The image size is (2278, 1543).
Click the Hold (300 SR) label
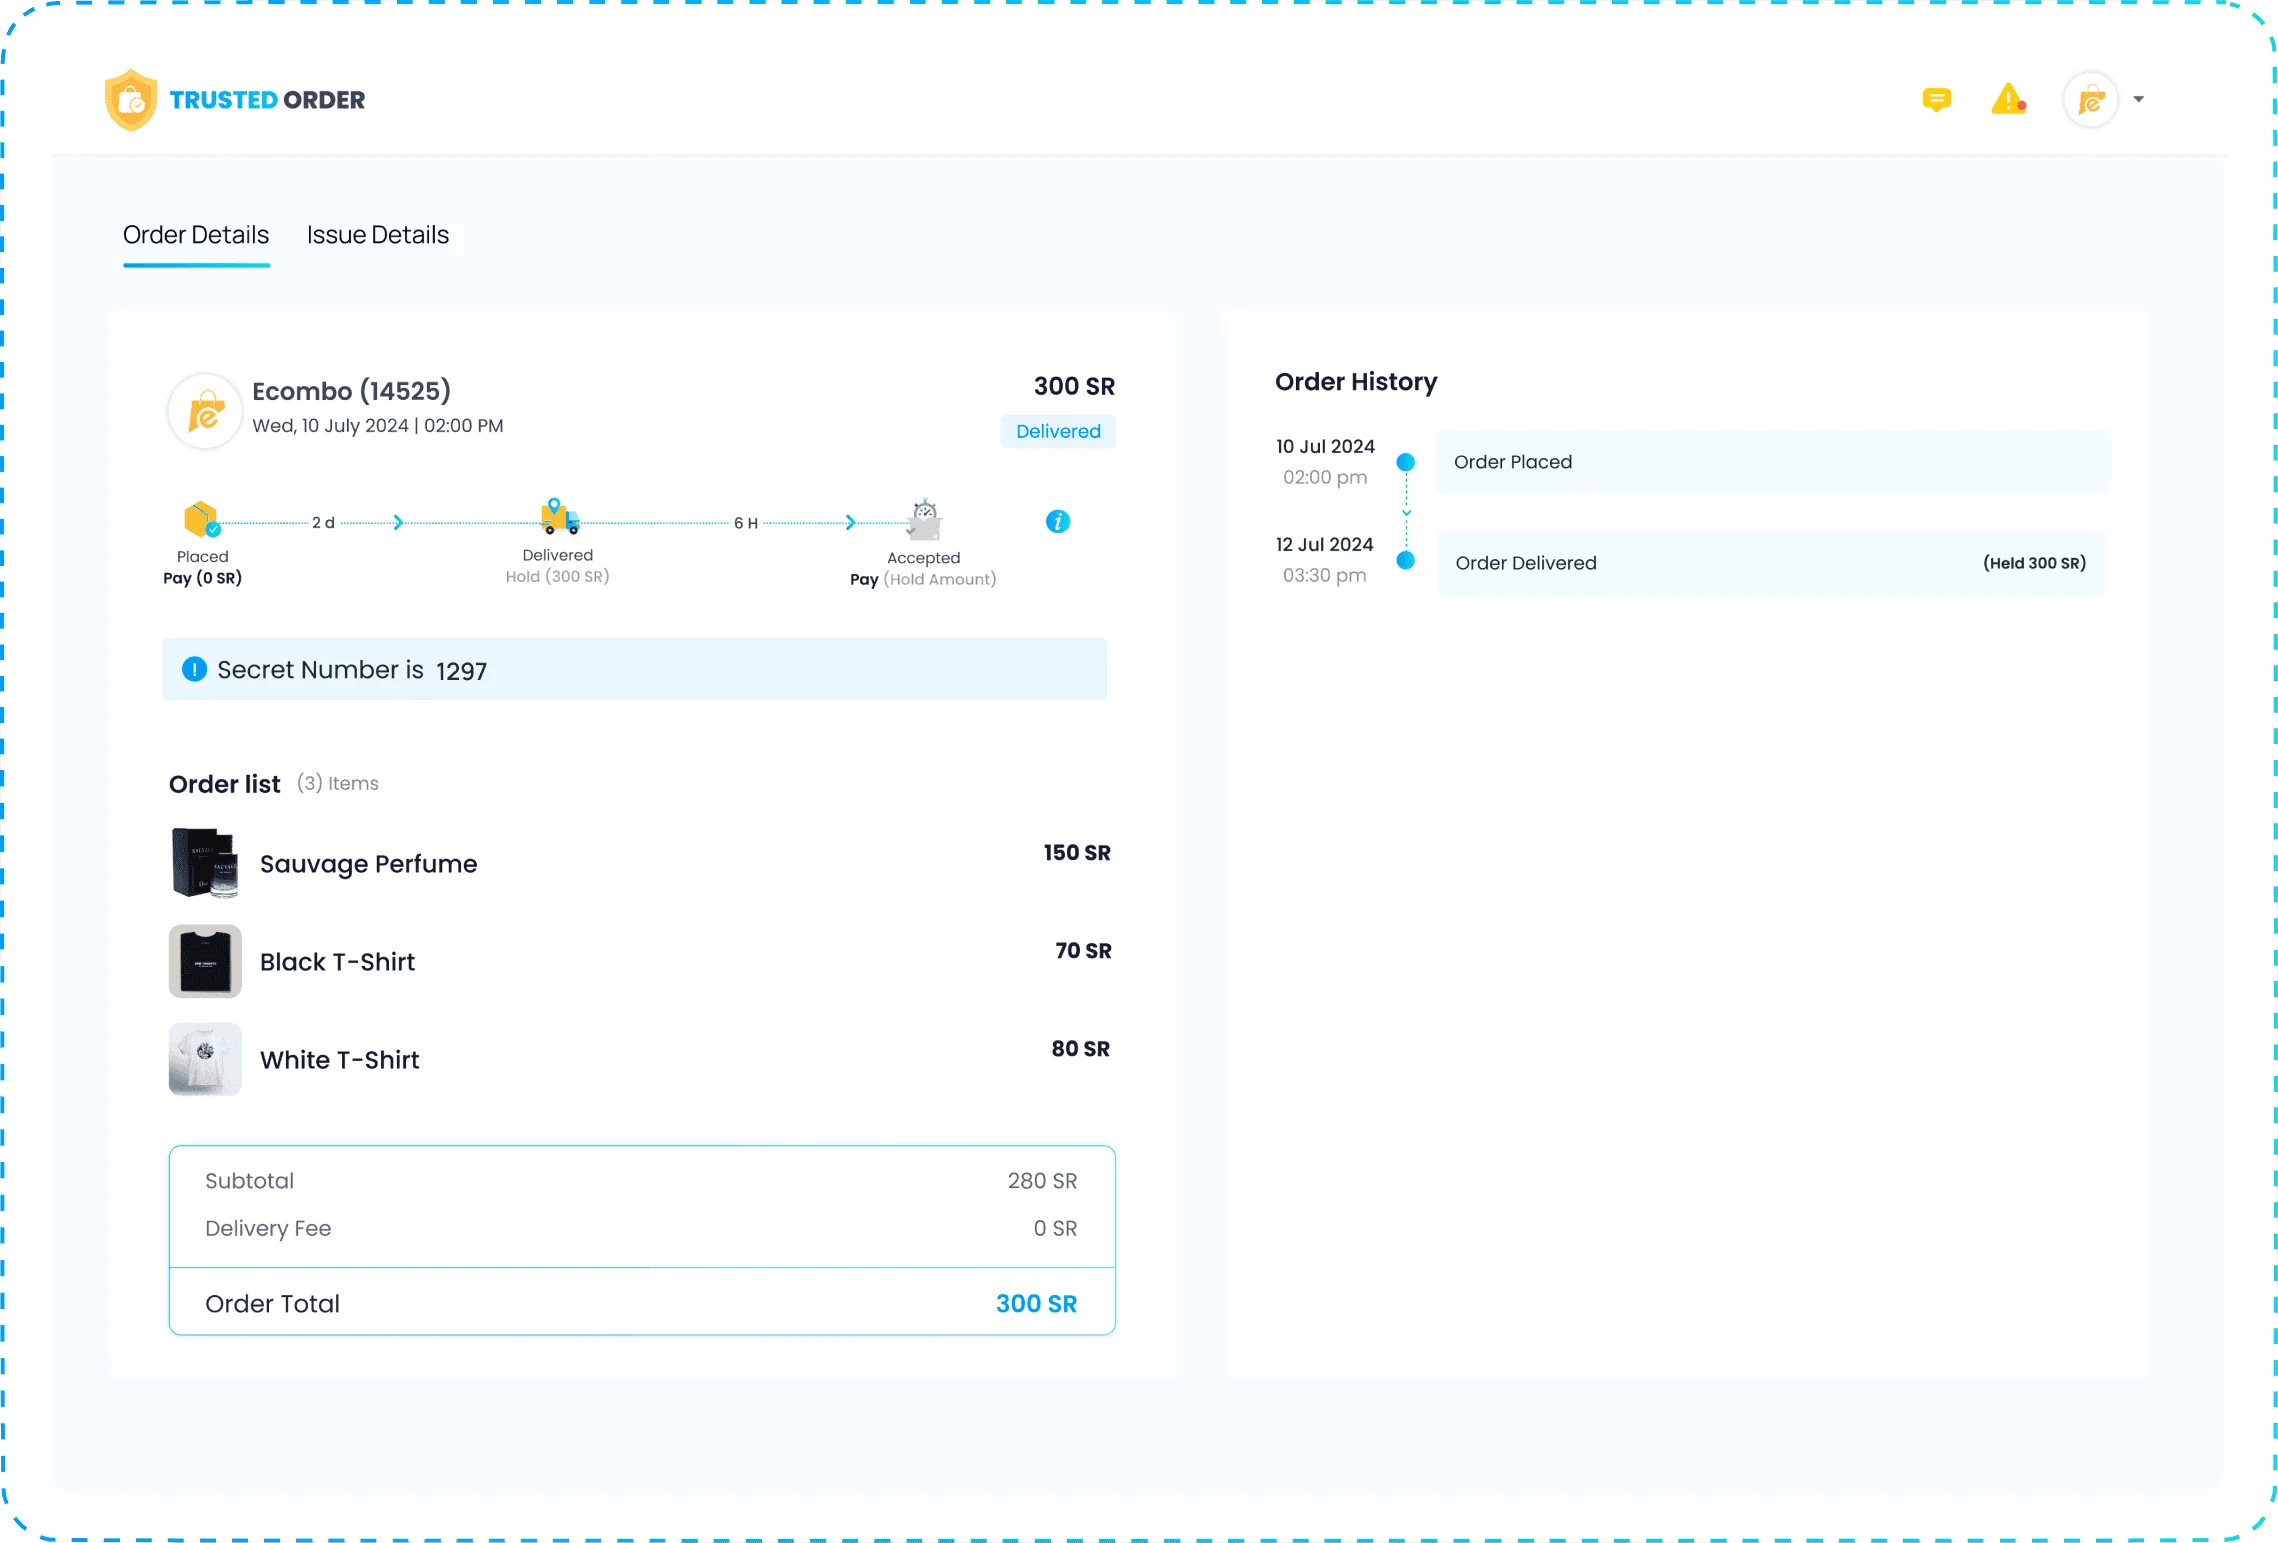[x=557, y=576]
